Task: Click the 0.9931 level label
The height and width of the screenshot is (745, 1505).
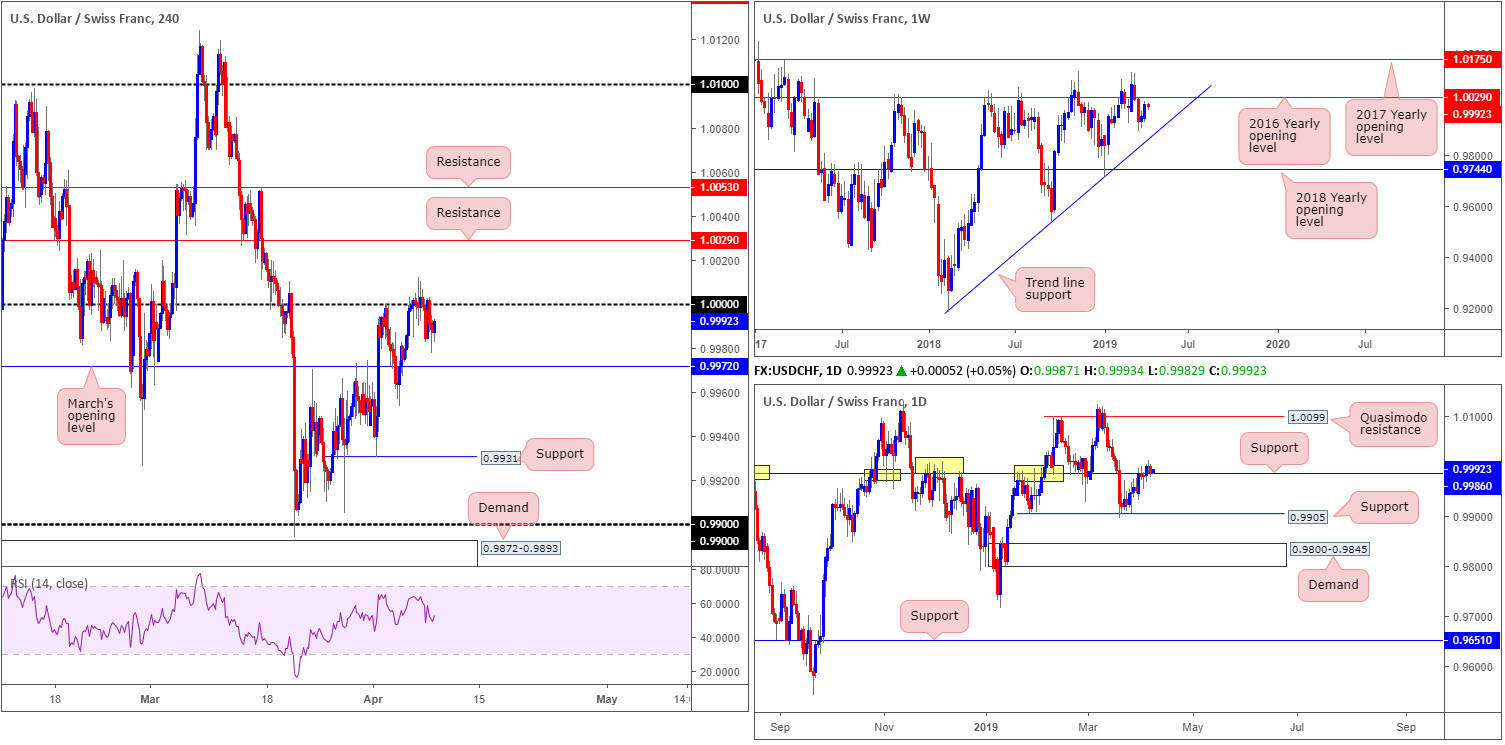Action: [502, 457]
